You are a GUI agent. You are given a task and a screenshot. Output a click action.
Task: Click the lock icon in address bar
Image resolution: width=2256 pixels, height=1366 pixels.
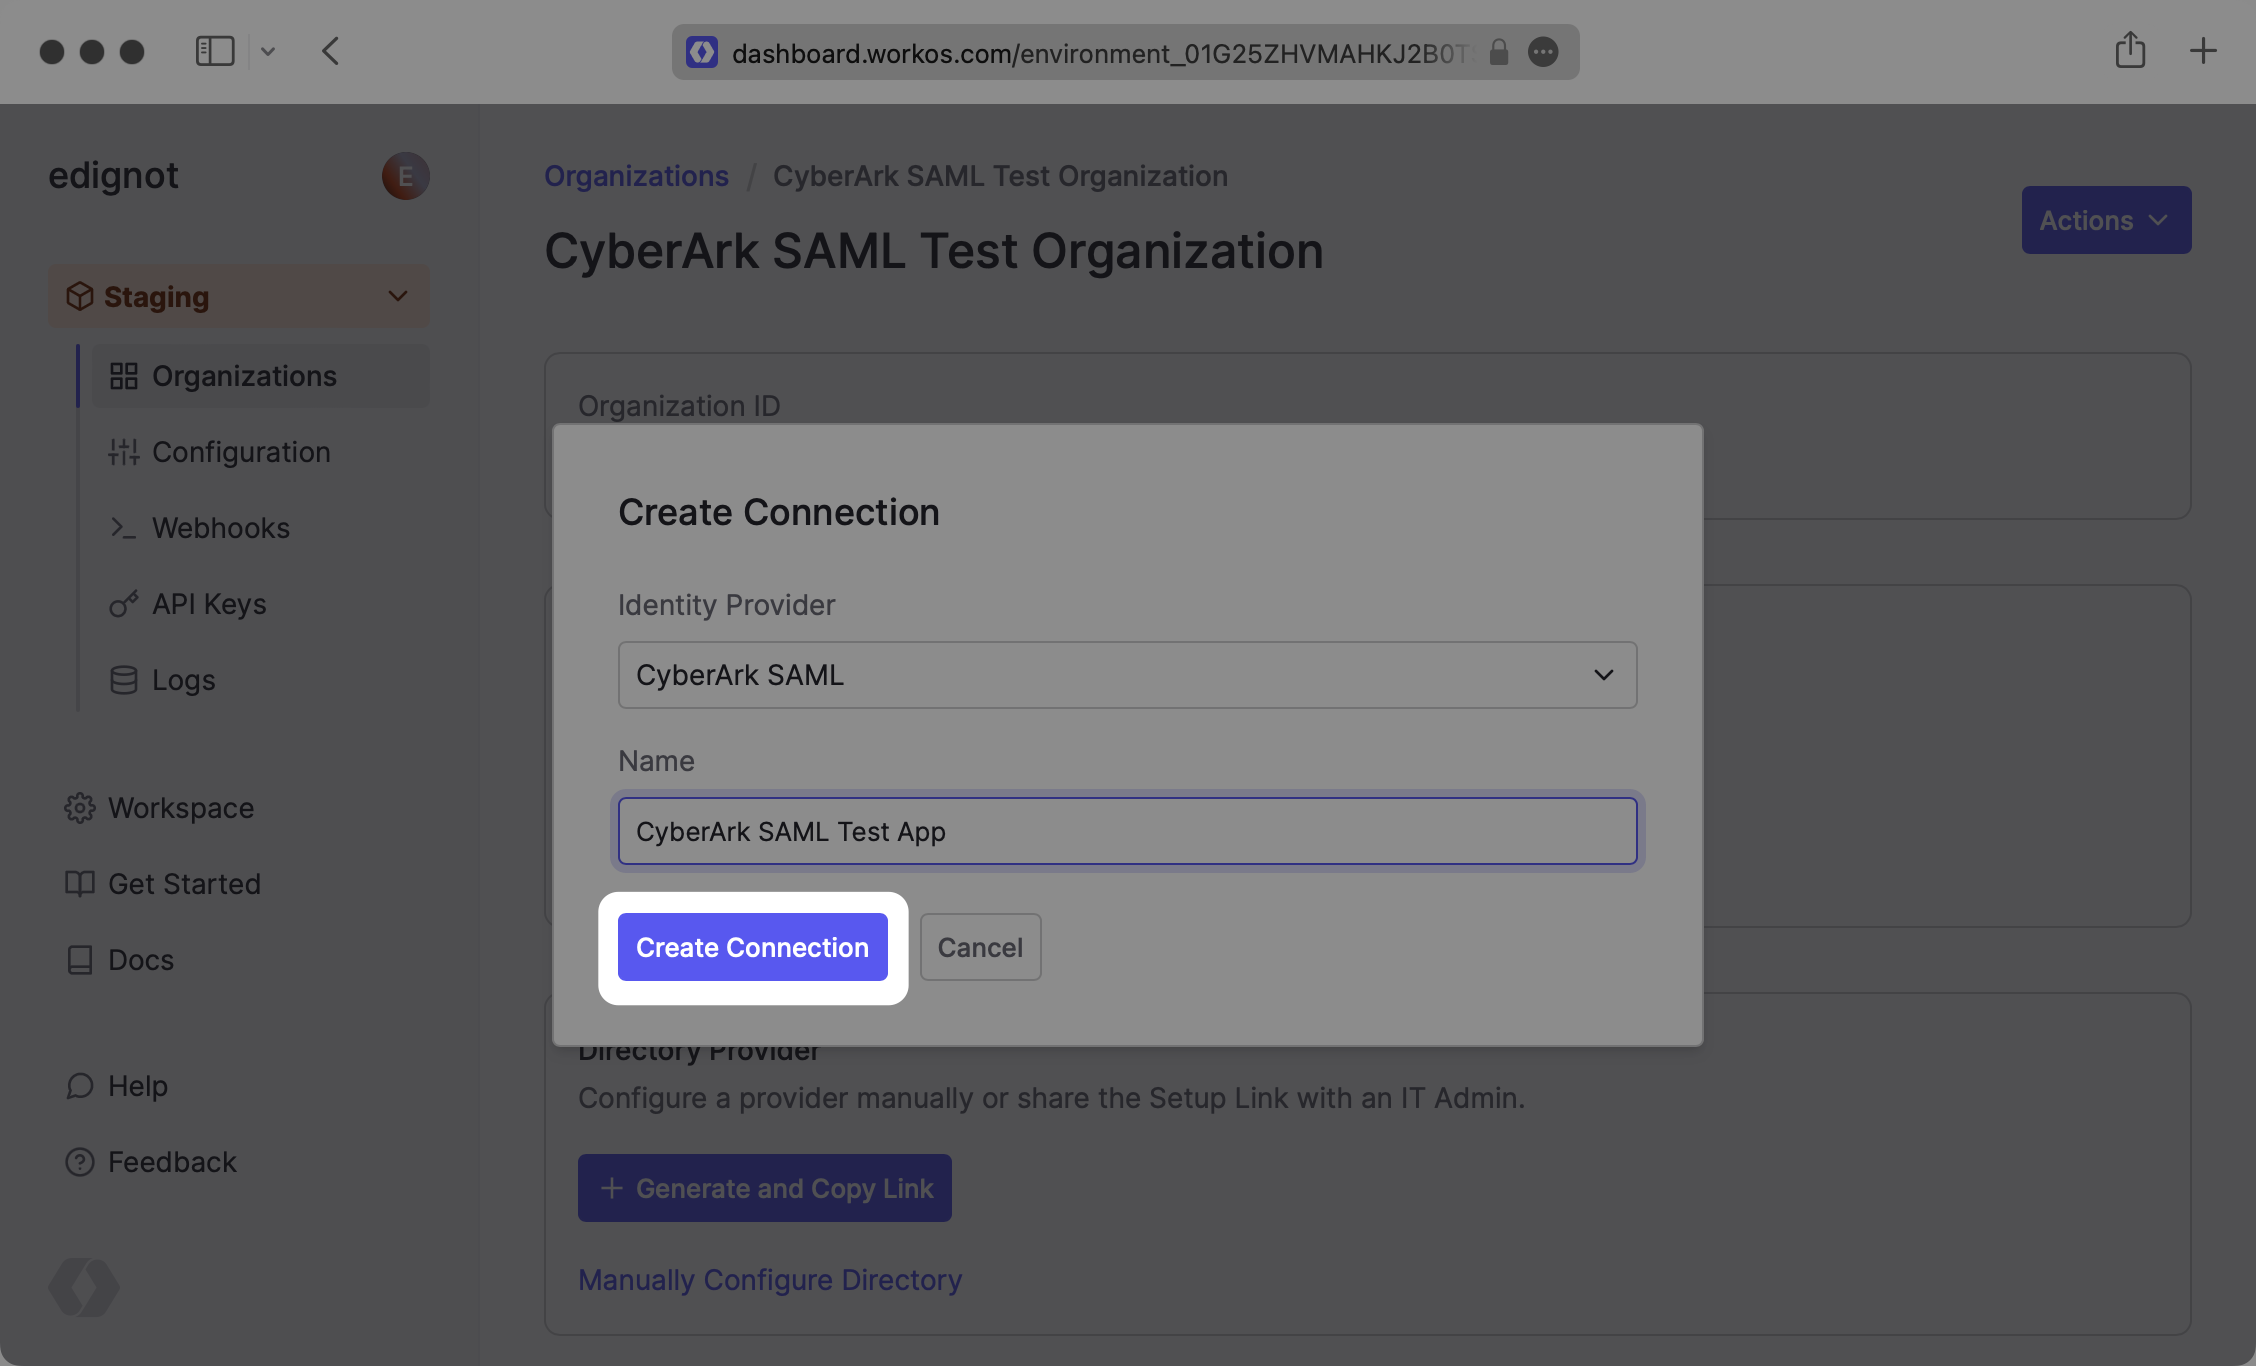tap(1498, 52)
